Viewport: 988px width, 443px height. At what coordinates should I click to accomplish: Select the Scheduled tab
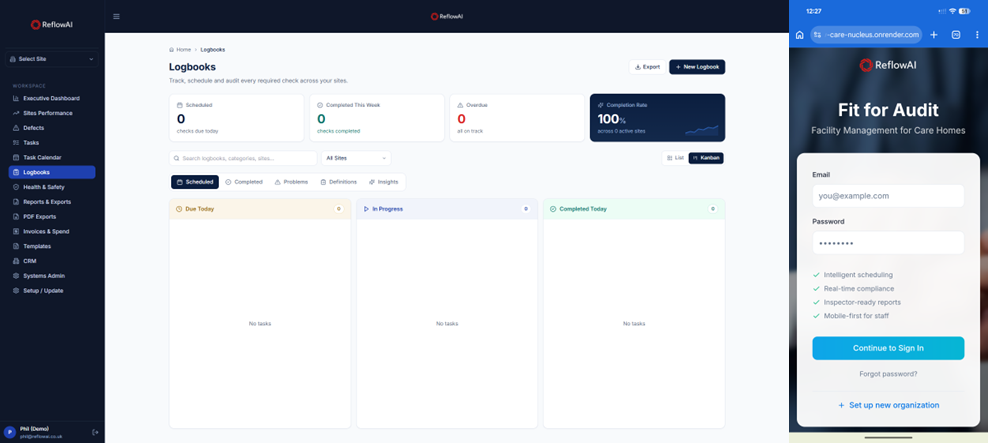[195, 182]
